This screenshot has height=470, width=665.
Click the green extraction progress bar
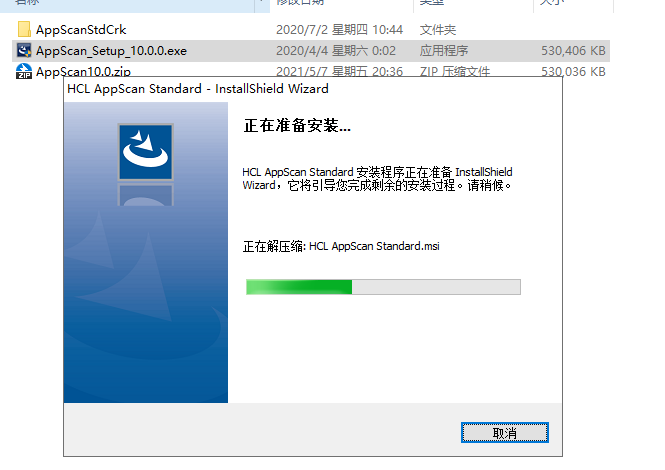(x=383, y=287)
